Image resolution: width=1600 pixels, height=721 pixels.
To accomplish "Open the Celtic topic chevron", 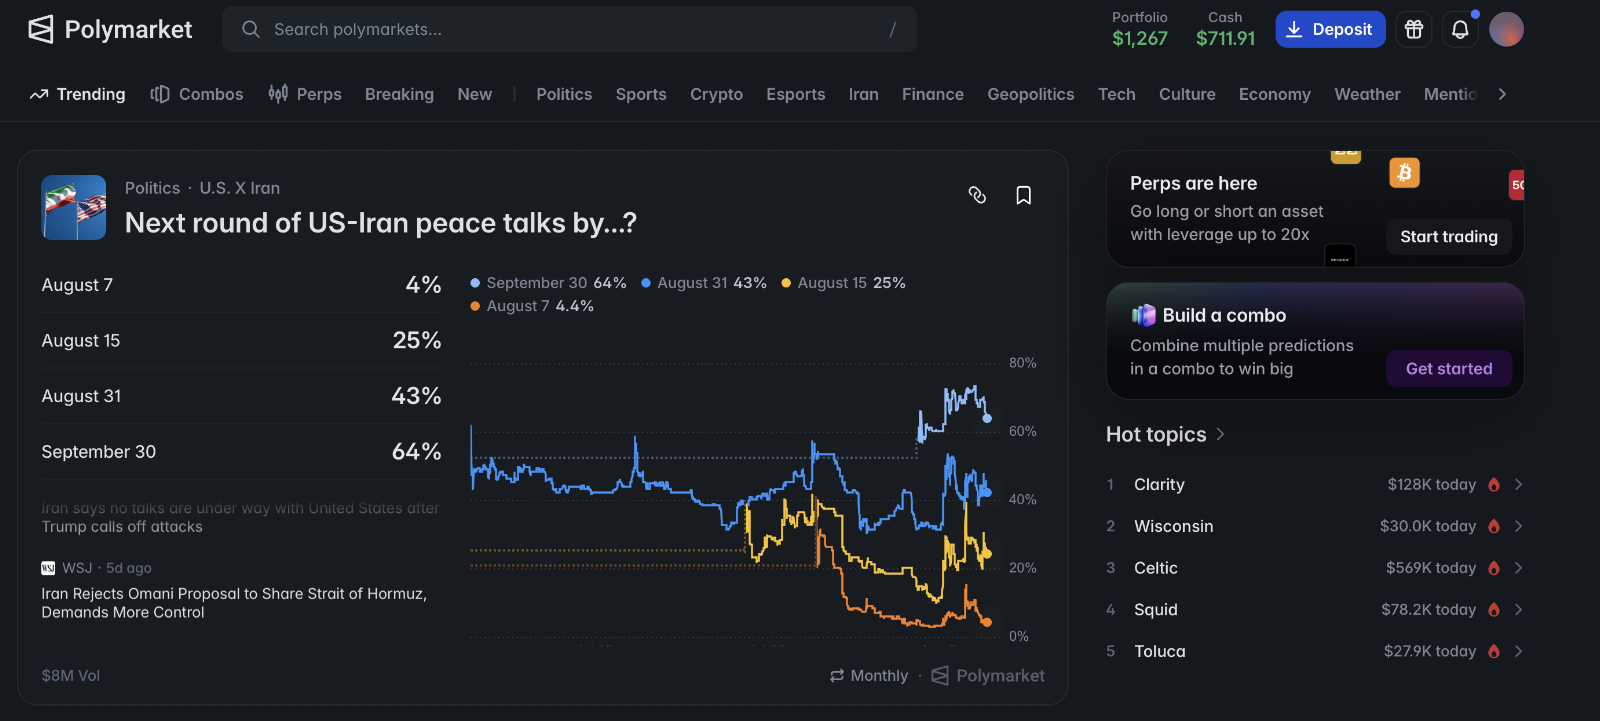I will (1518, 568).
